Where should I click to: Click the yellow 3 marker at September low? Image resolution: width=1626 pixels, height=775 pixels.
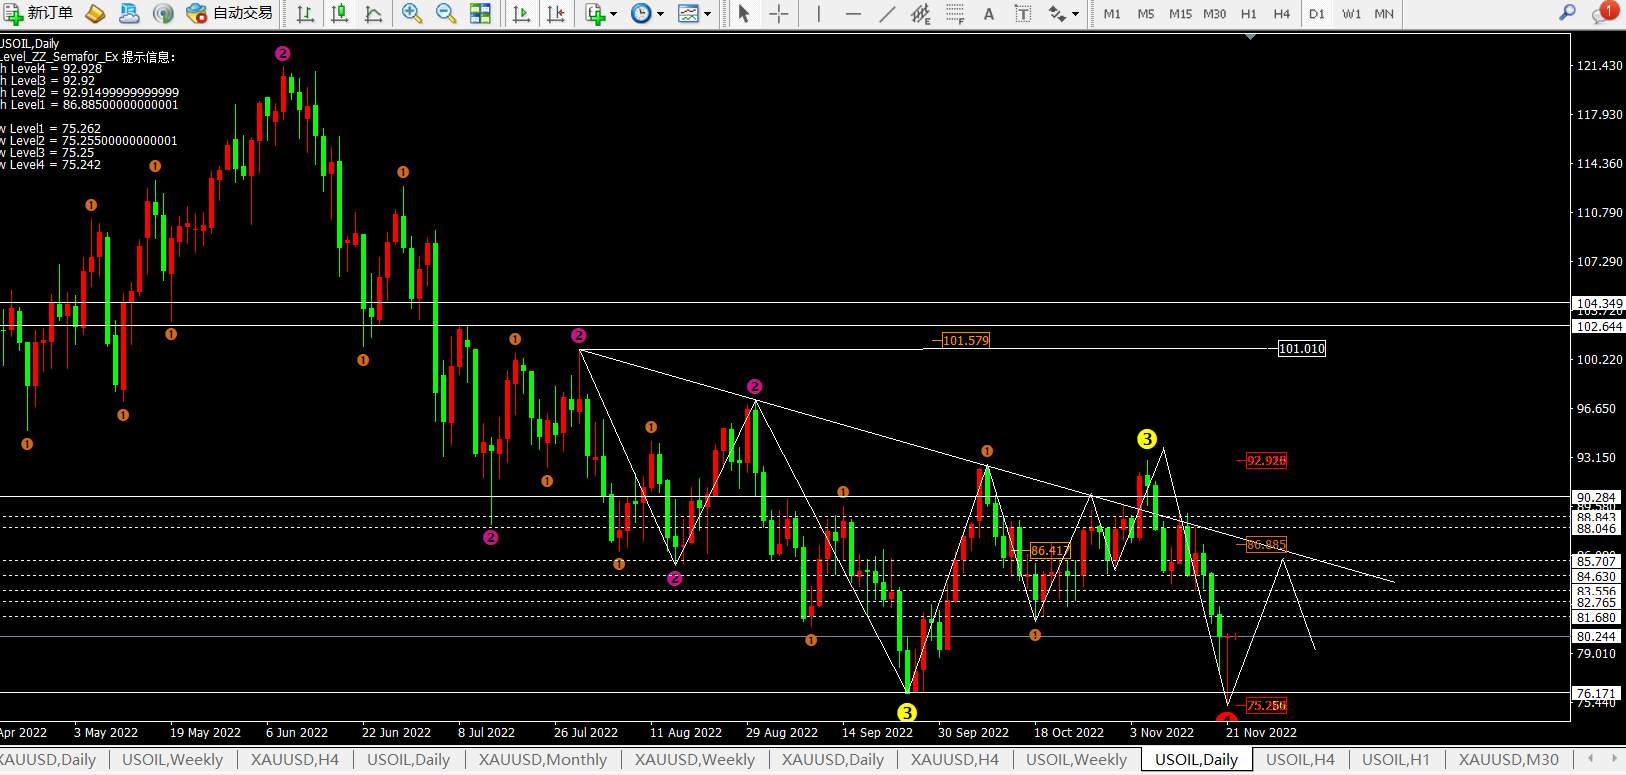907,712
